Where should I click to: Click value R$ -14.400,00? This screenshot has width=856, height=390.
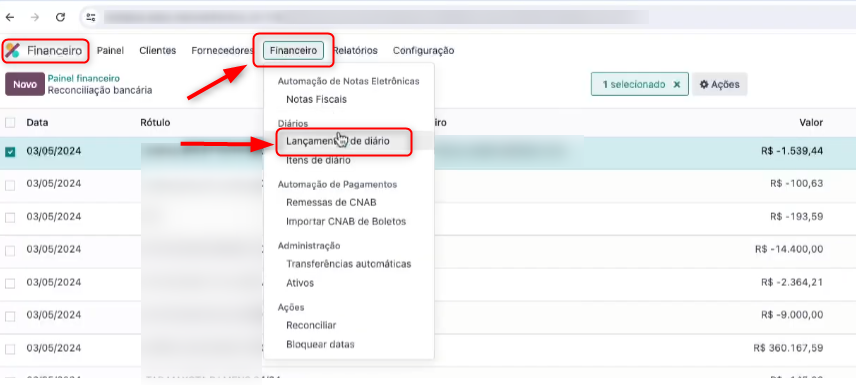[x=789, y=250]
